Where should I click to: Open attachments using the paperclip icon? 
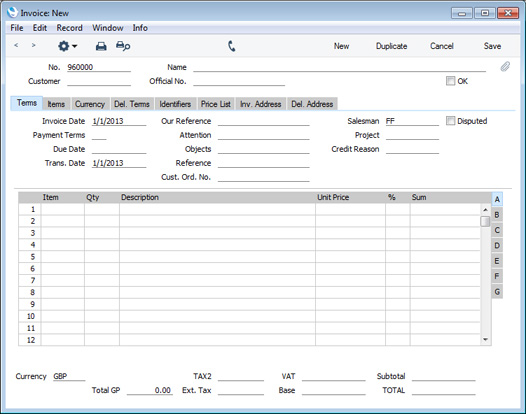(505, 67)
